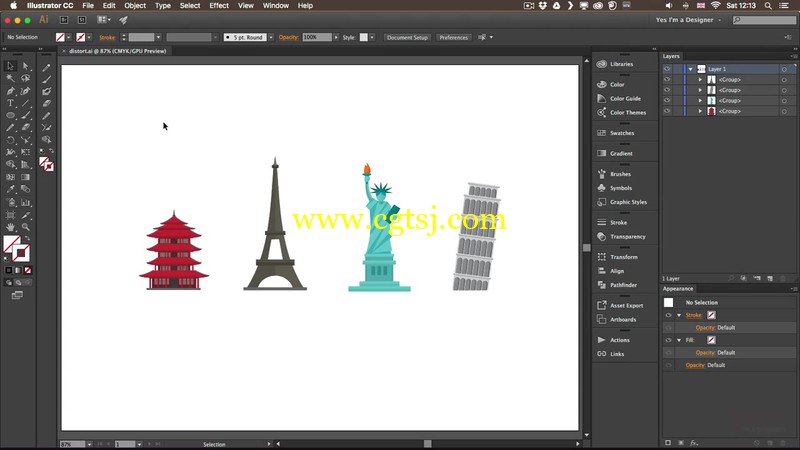
Task: Click target circle of red pagoda group
Action: pyautogui.click(x=784, y=111)
